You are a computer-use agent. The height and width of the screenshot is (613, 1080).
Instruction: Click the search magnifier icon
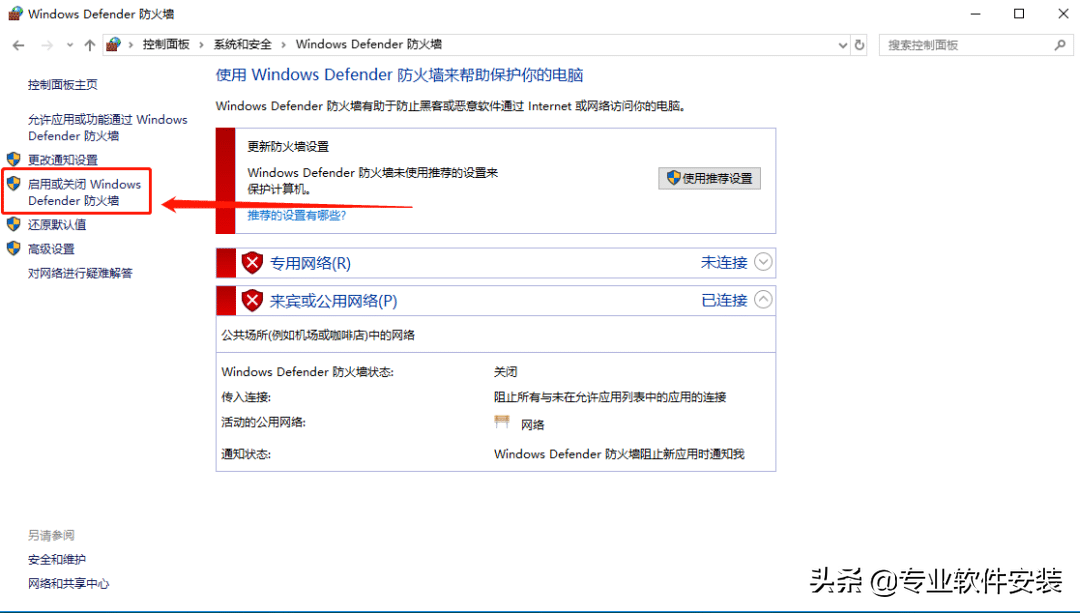coord(1060,45)
